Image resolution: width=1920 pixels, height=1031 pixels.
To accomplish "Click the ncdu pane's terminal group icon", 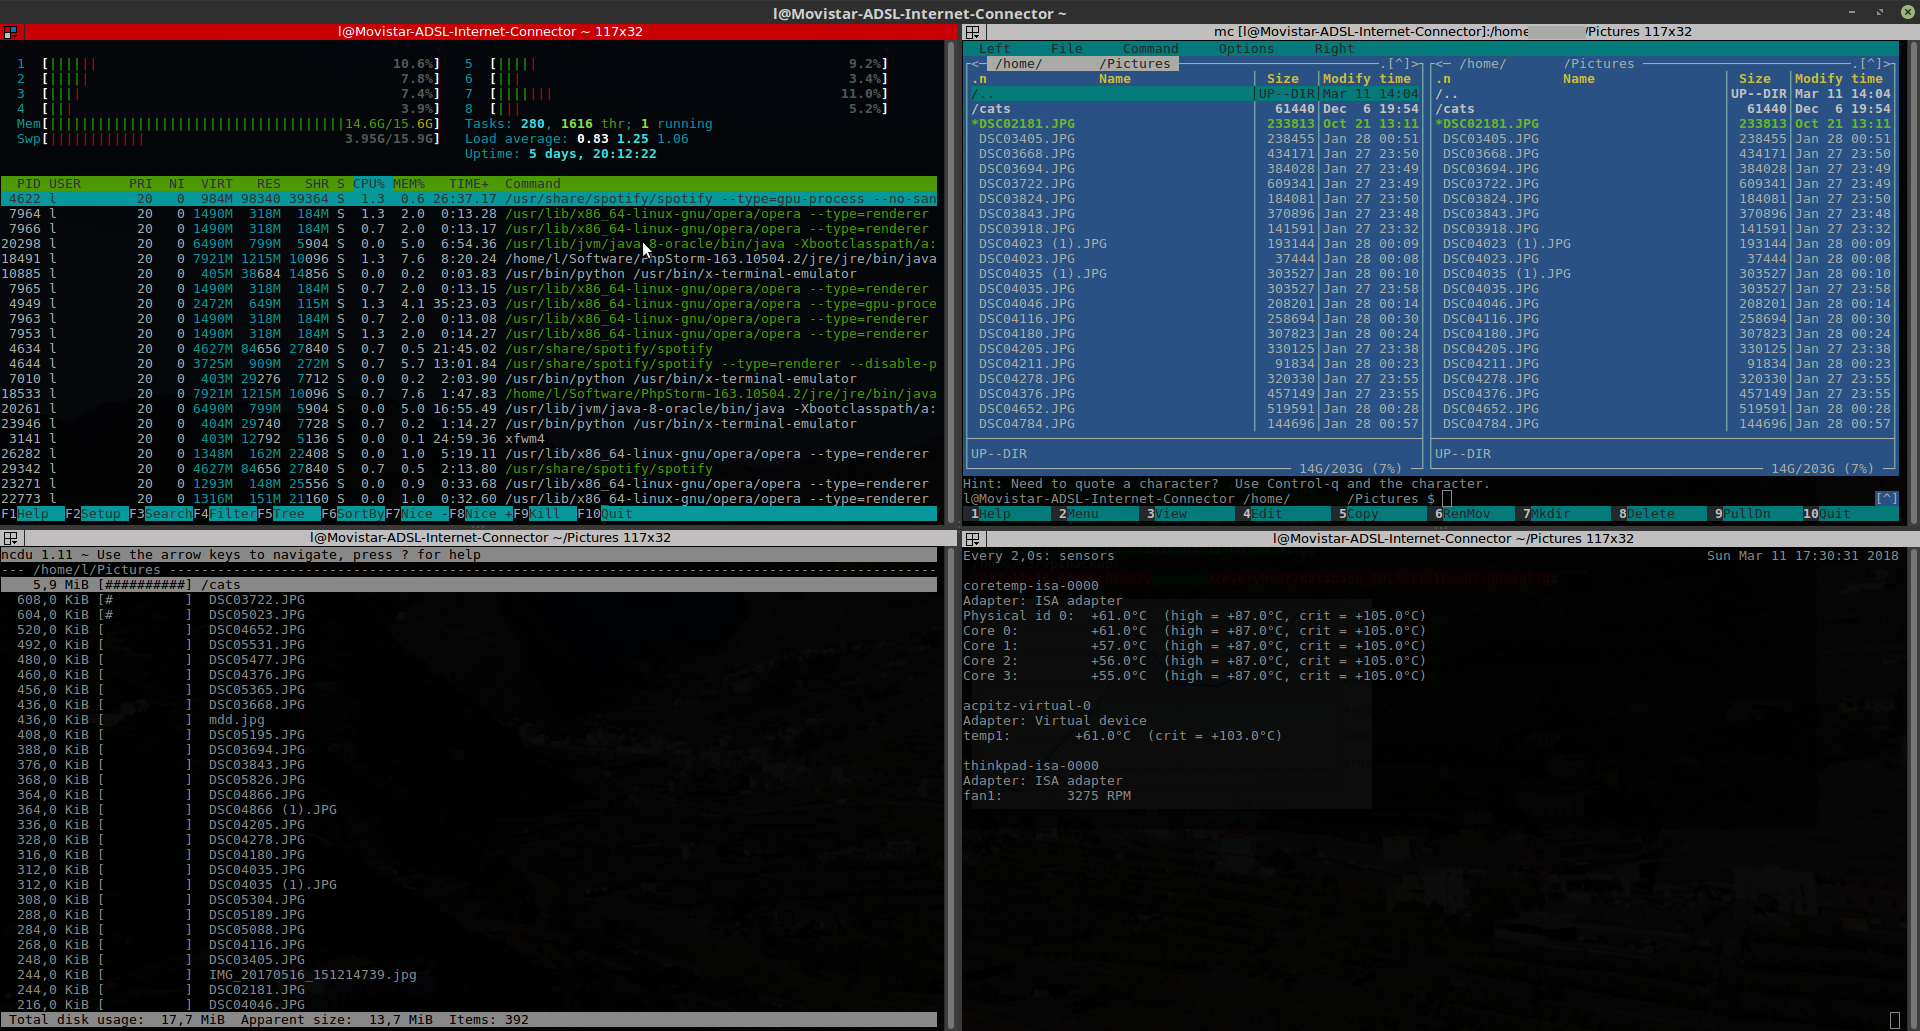I will (10, 538).
